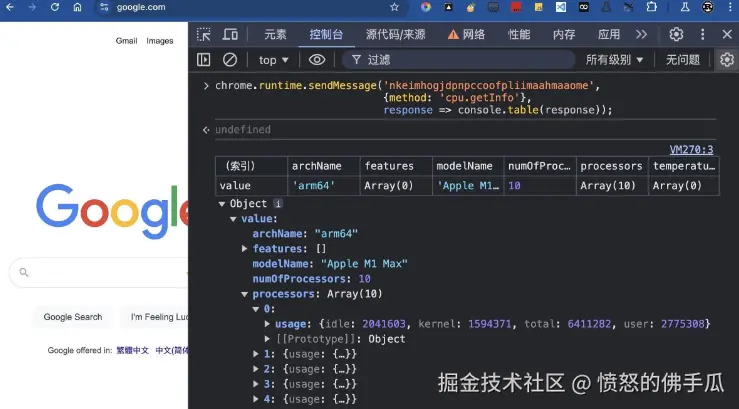The width and height of the screenshot is (739, 409).
Task: Open the Images link on Google page
Action: [x=160, y=41]
